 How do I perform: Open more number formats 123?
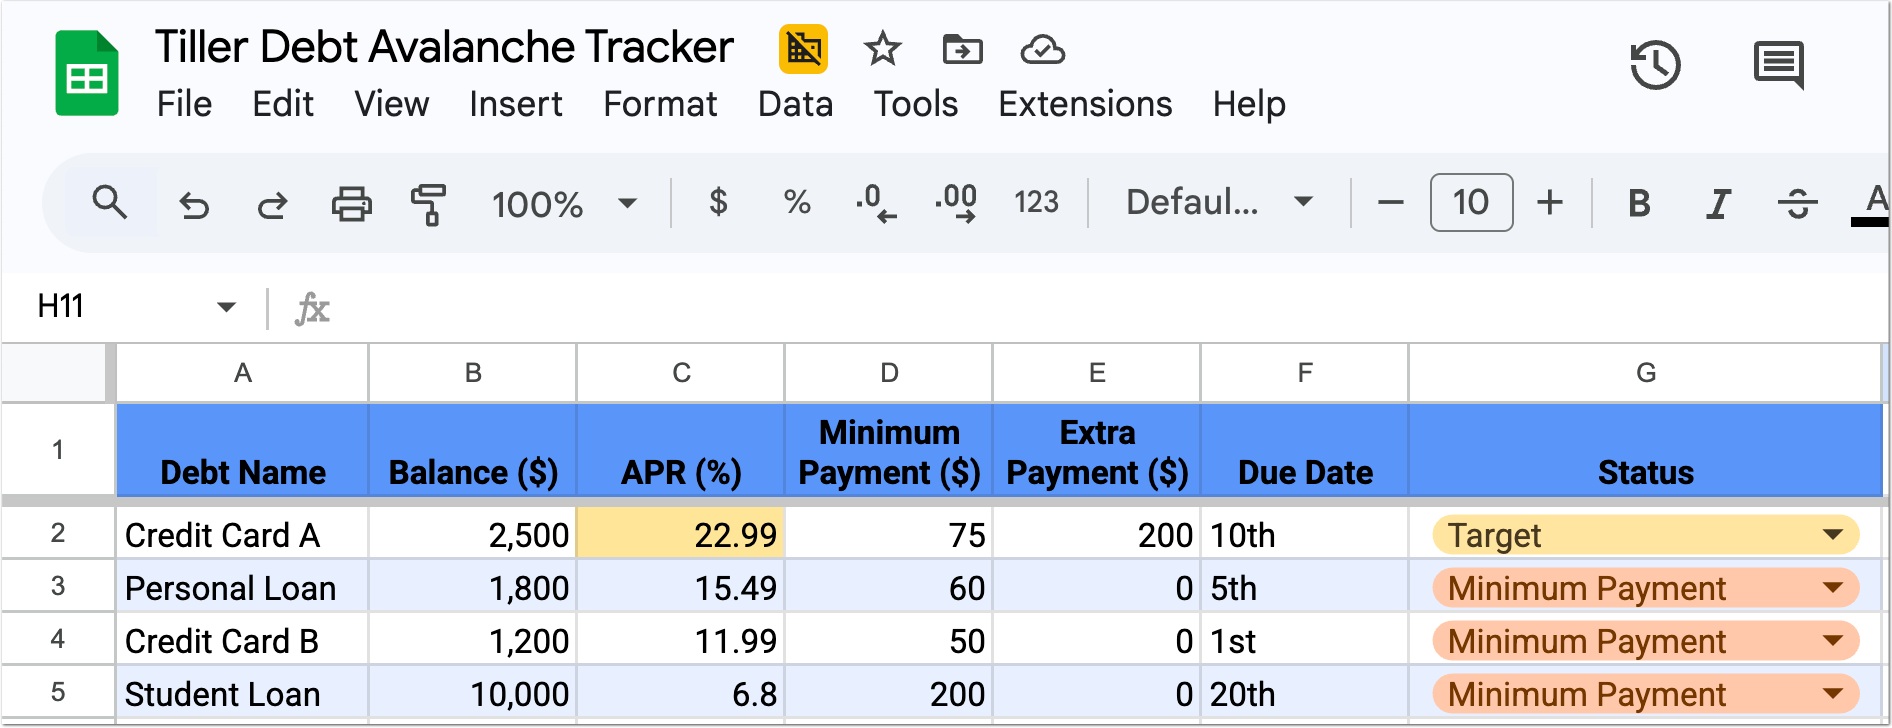(x=1036, y=203)
